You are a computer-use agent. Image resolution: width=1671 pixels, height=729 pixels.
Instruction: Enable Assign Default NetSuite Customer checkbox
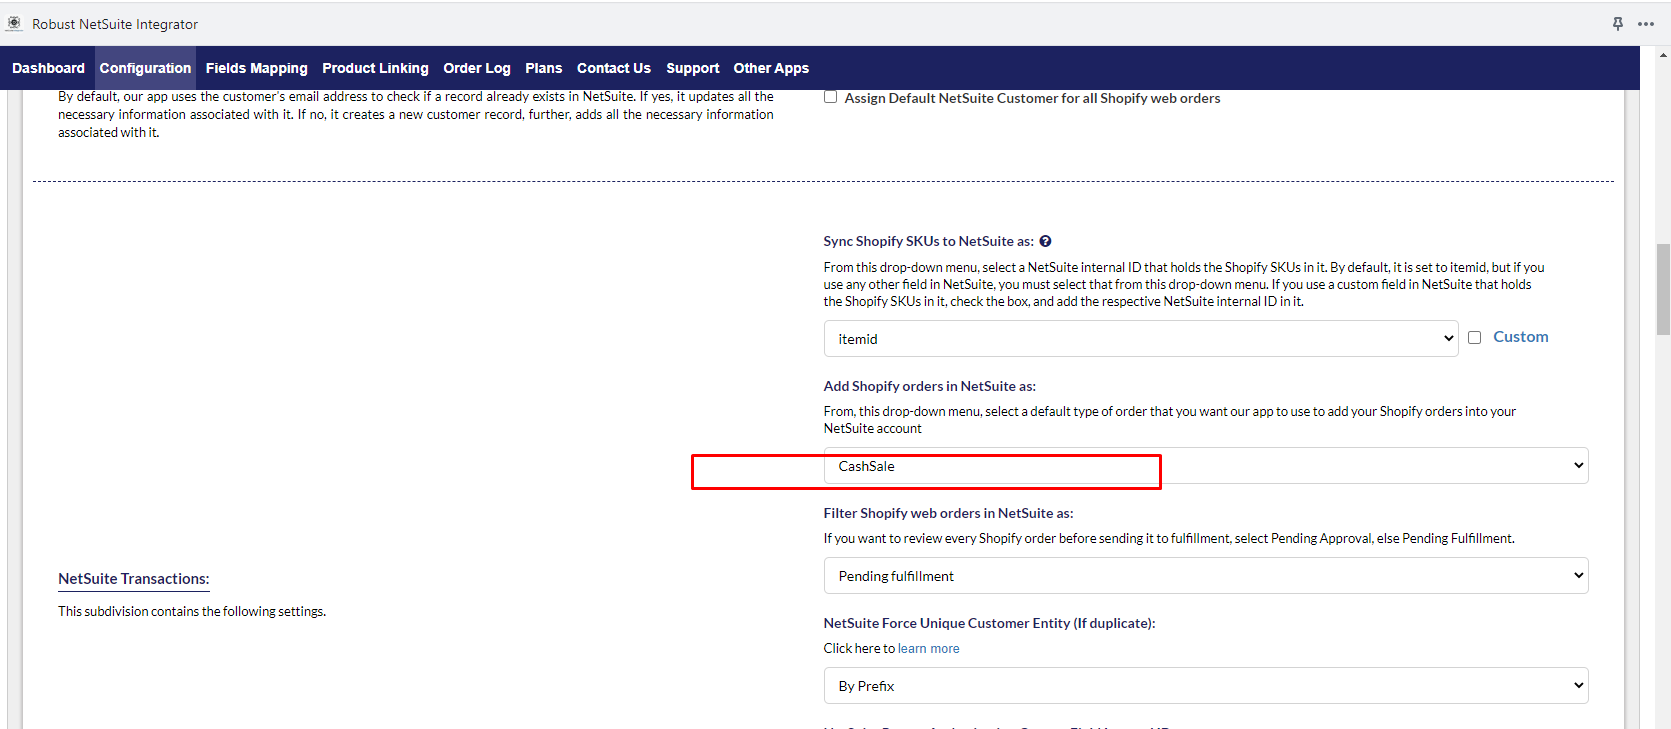pyautogui.click(x=830, y=97)
